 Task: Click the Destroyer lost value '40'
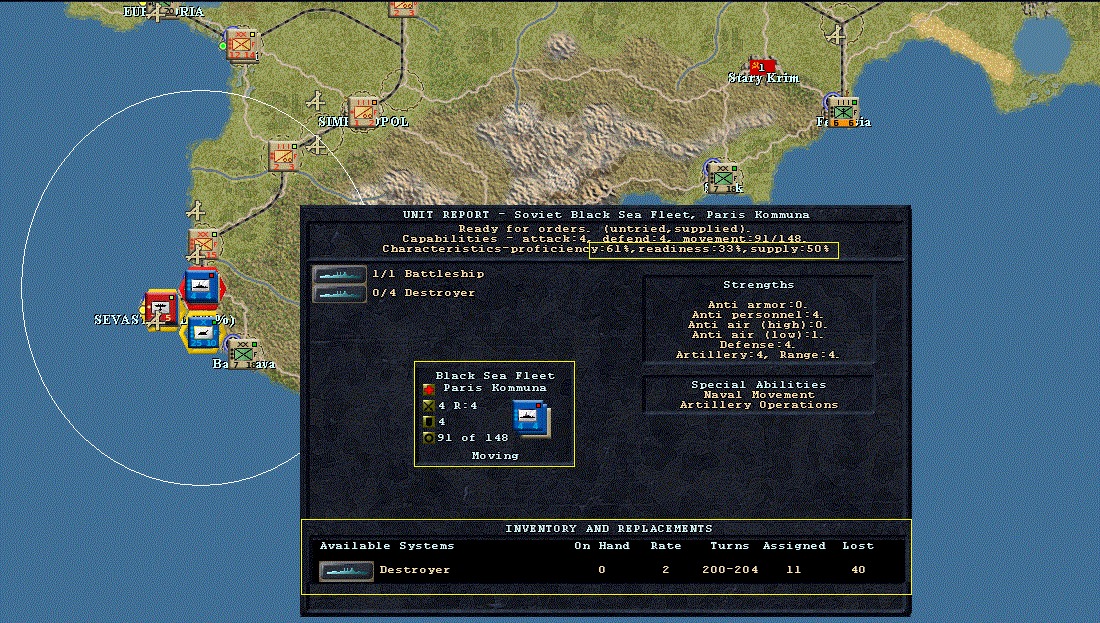click(x=858, y=570)
